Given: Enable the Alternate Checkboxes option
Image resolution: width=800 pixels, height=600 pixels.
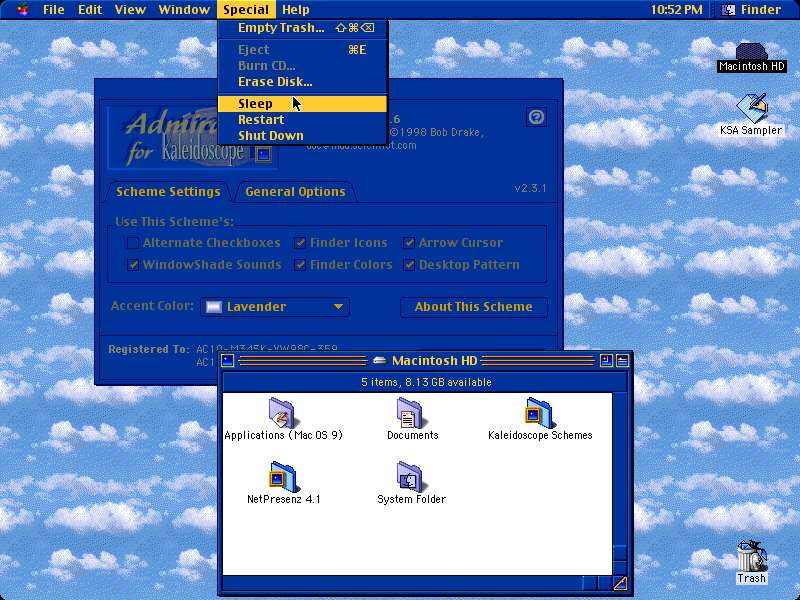Looking at the screenshot, I should click(x=133, y=243).
